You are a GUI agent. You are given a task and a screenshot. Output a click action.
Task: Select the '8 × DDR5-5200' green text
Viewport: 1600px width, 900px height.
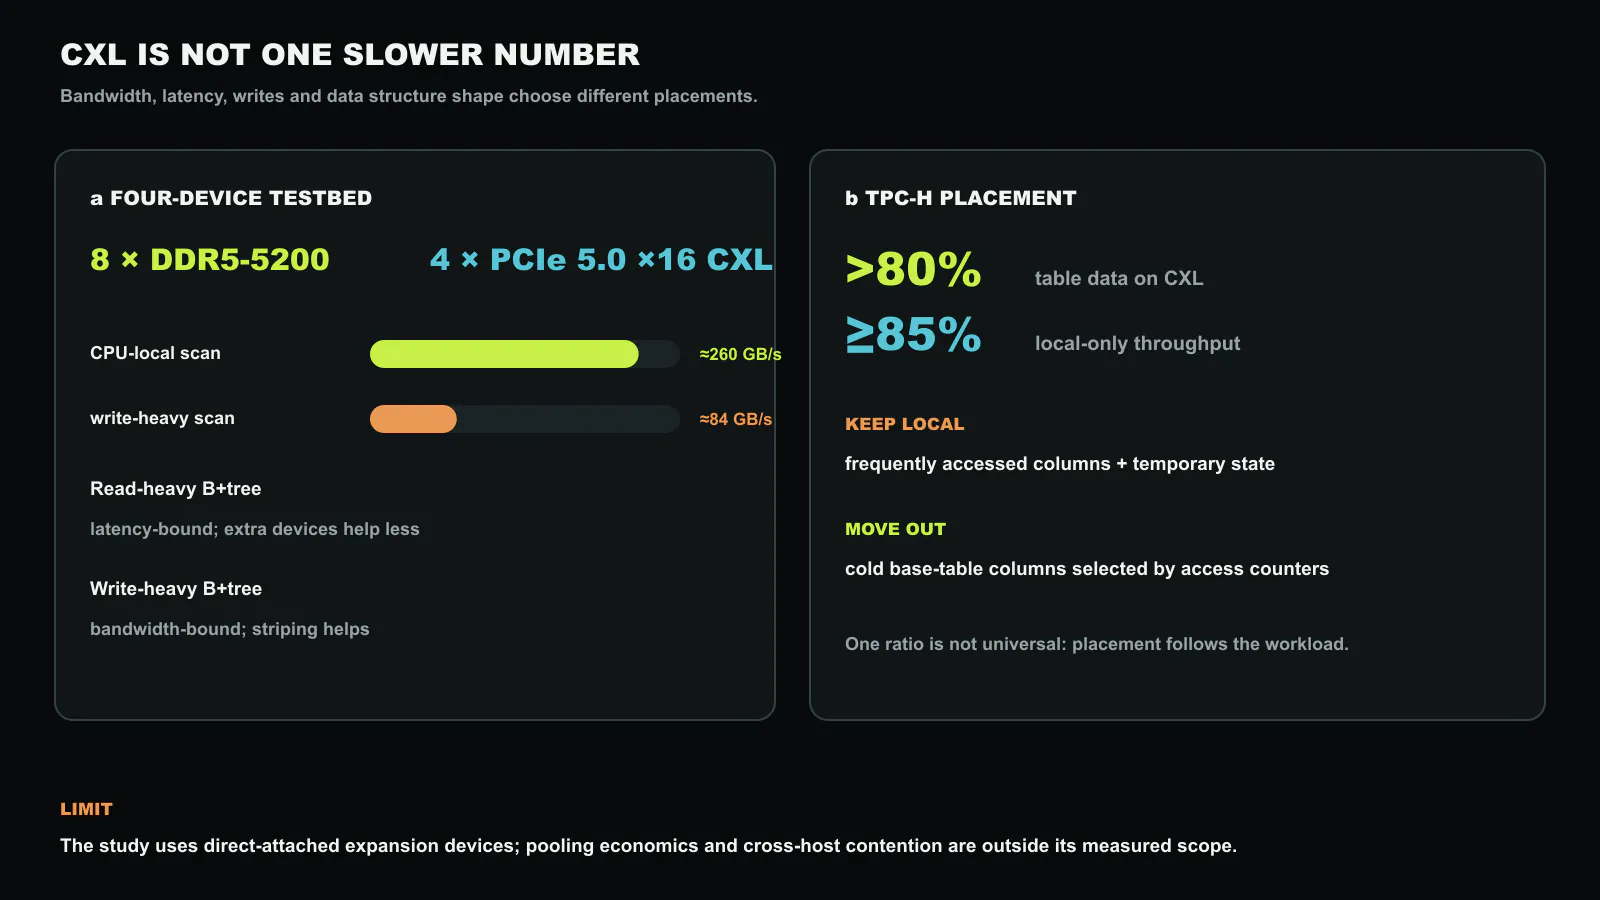pyautogui.click(x=210, y=259)
